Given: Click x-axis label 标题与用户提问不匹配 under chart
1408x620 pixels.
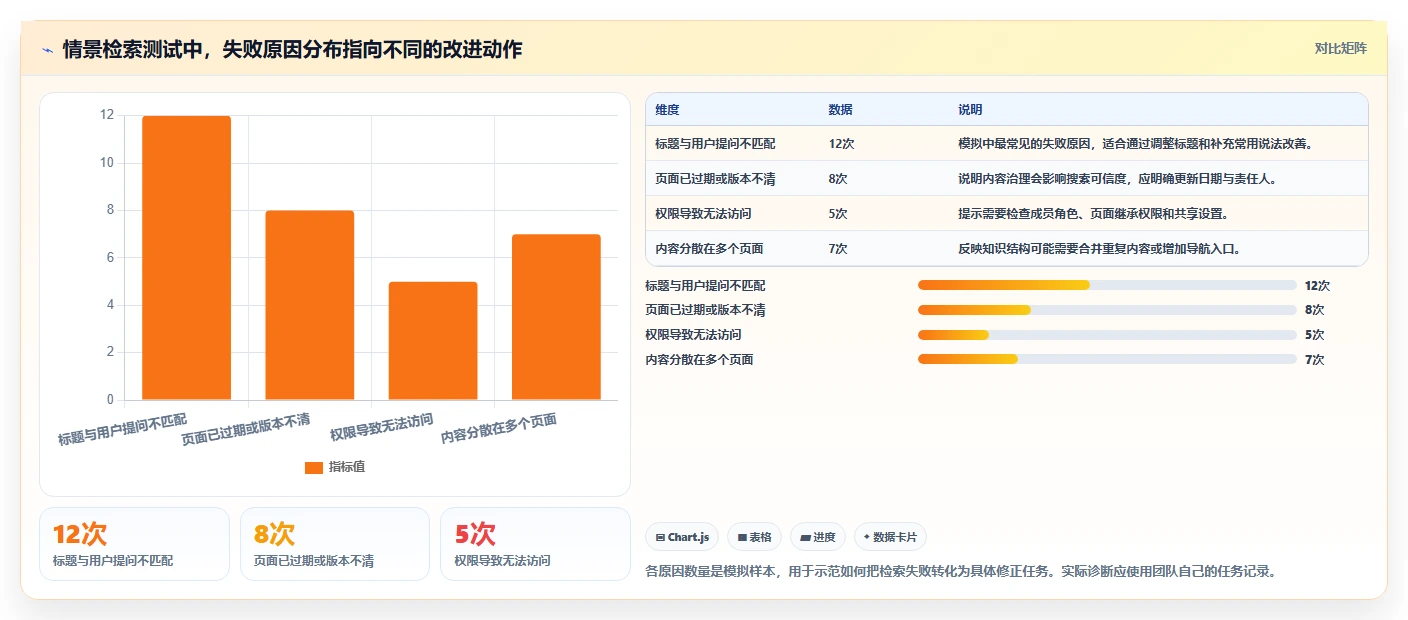Looking at the screenshot, I should 123,429.
